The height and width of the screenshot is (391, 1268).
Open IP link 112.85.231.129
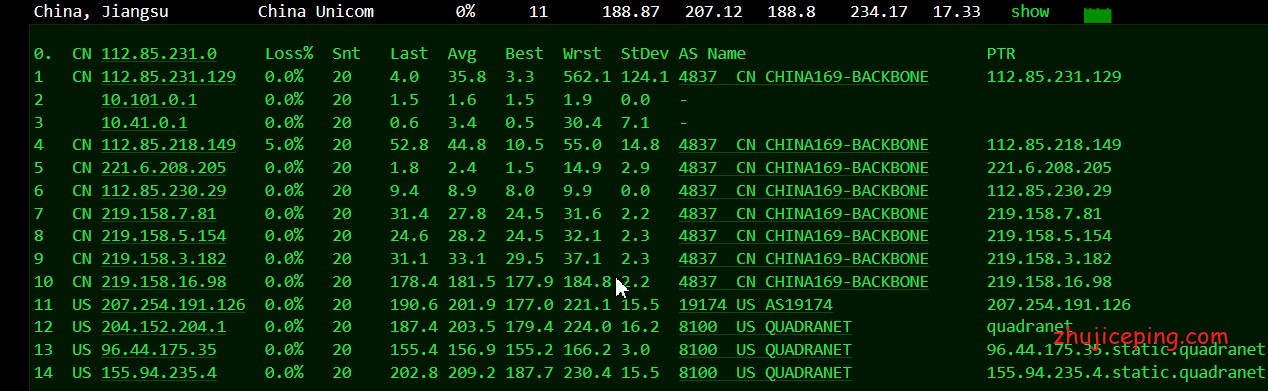pyautogui.click(x=169, y=76)
